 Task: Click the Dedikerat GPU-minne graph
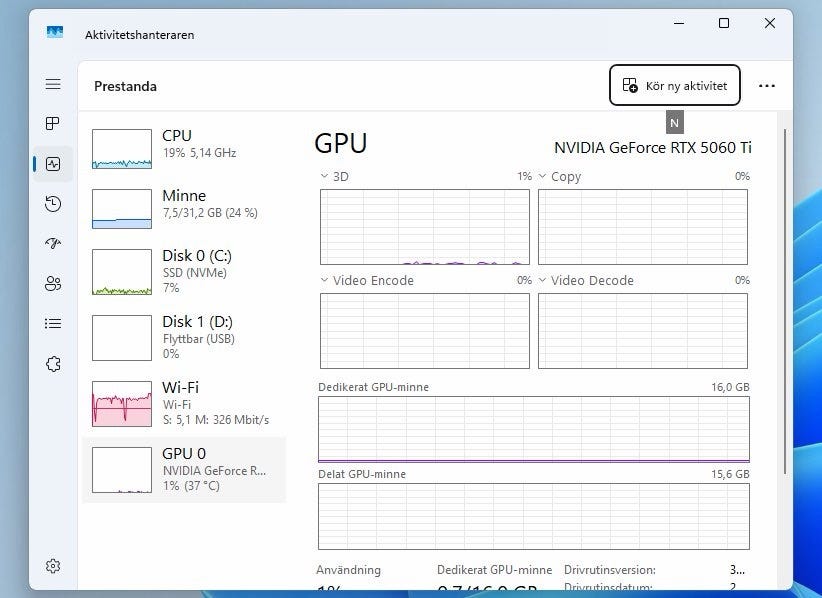coord(534,429)
